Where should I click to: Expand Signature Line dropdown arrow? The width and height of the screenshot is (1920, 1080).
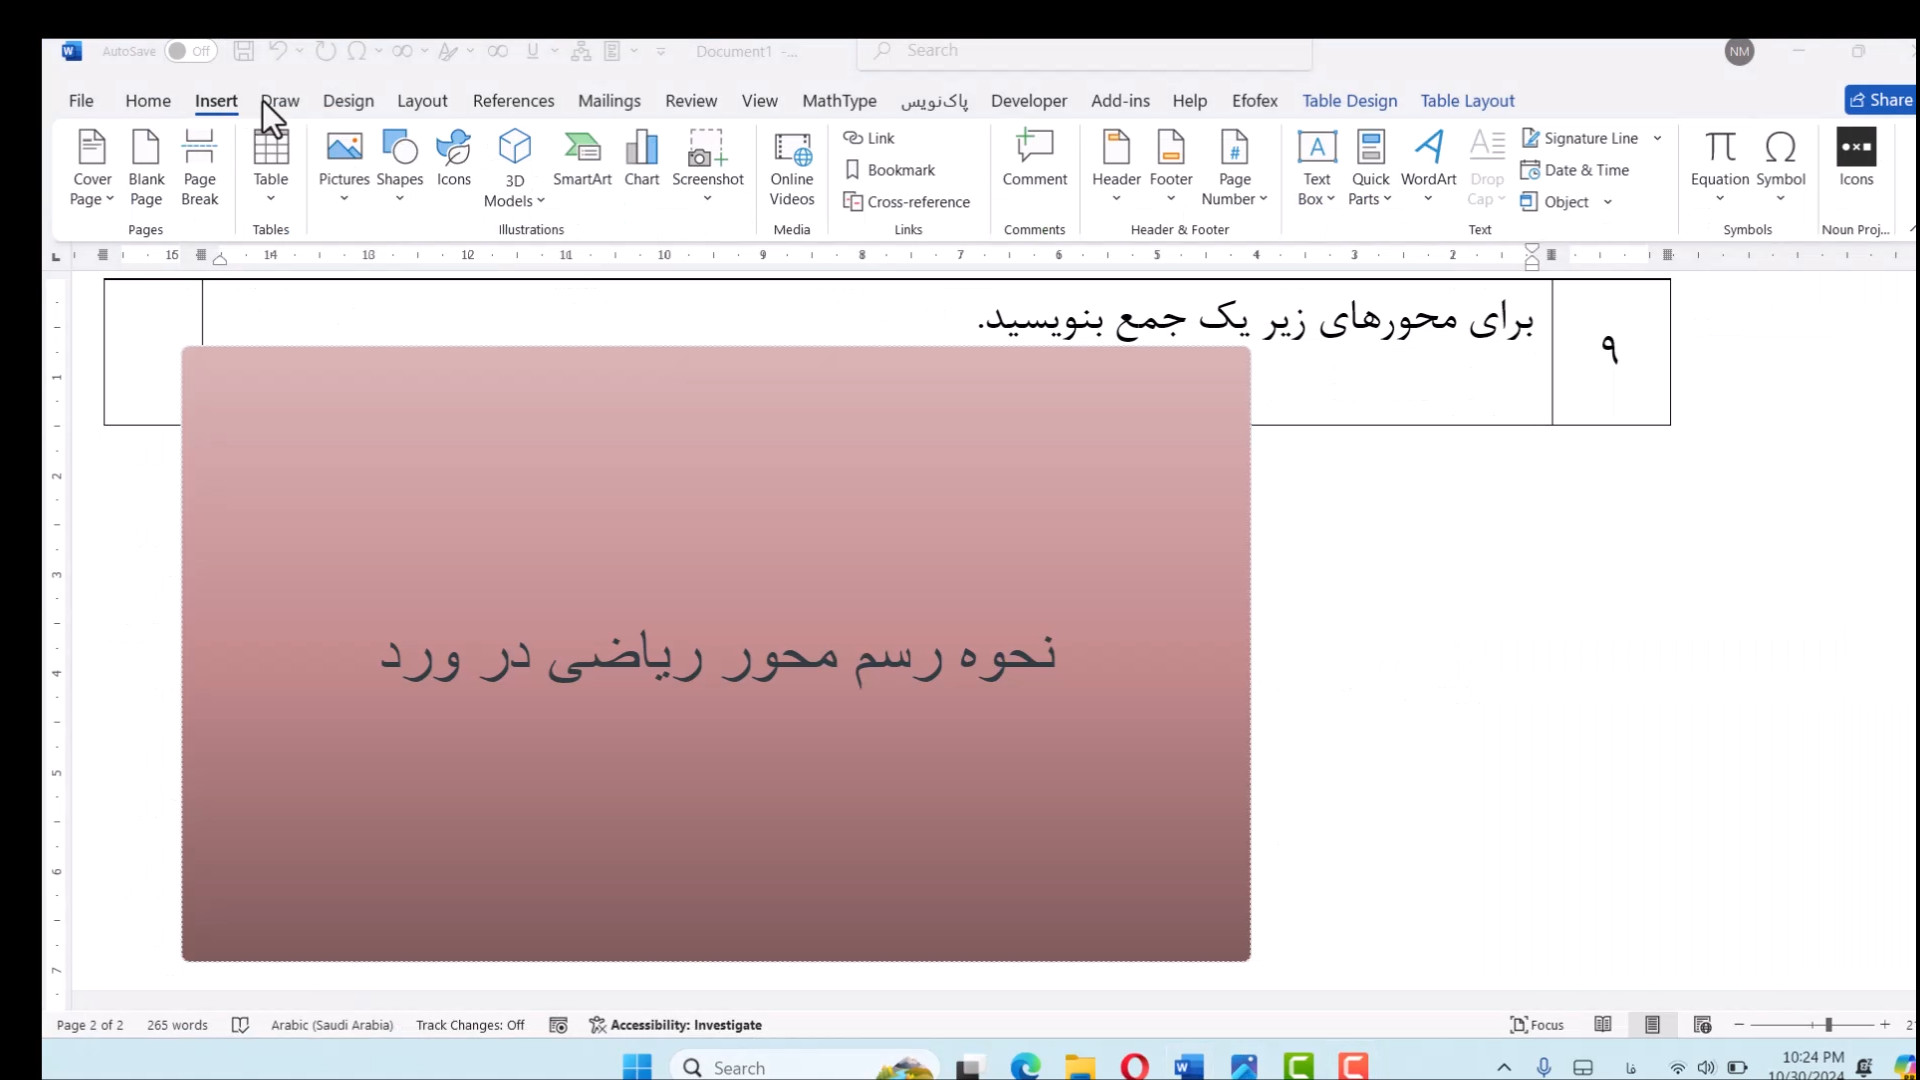click(1657, 138)
